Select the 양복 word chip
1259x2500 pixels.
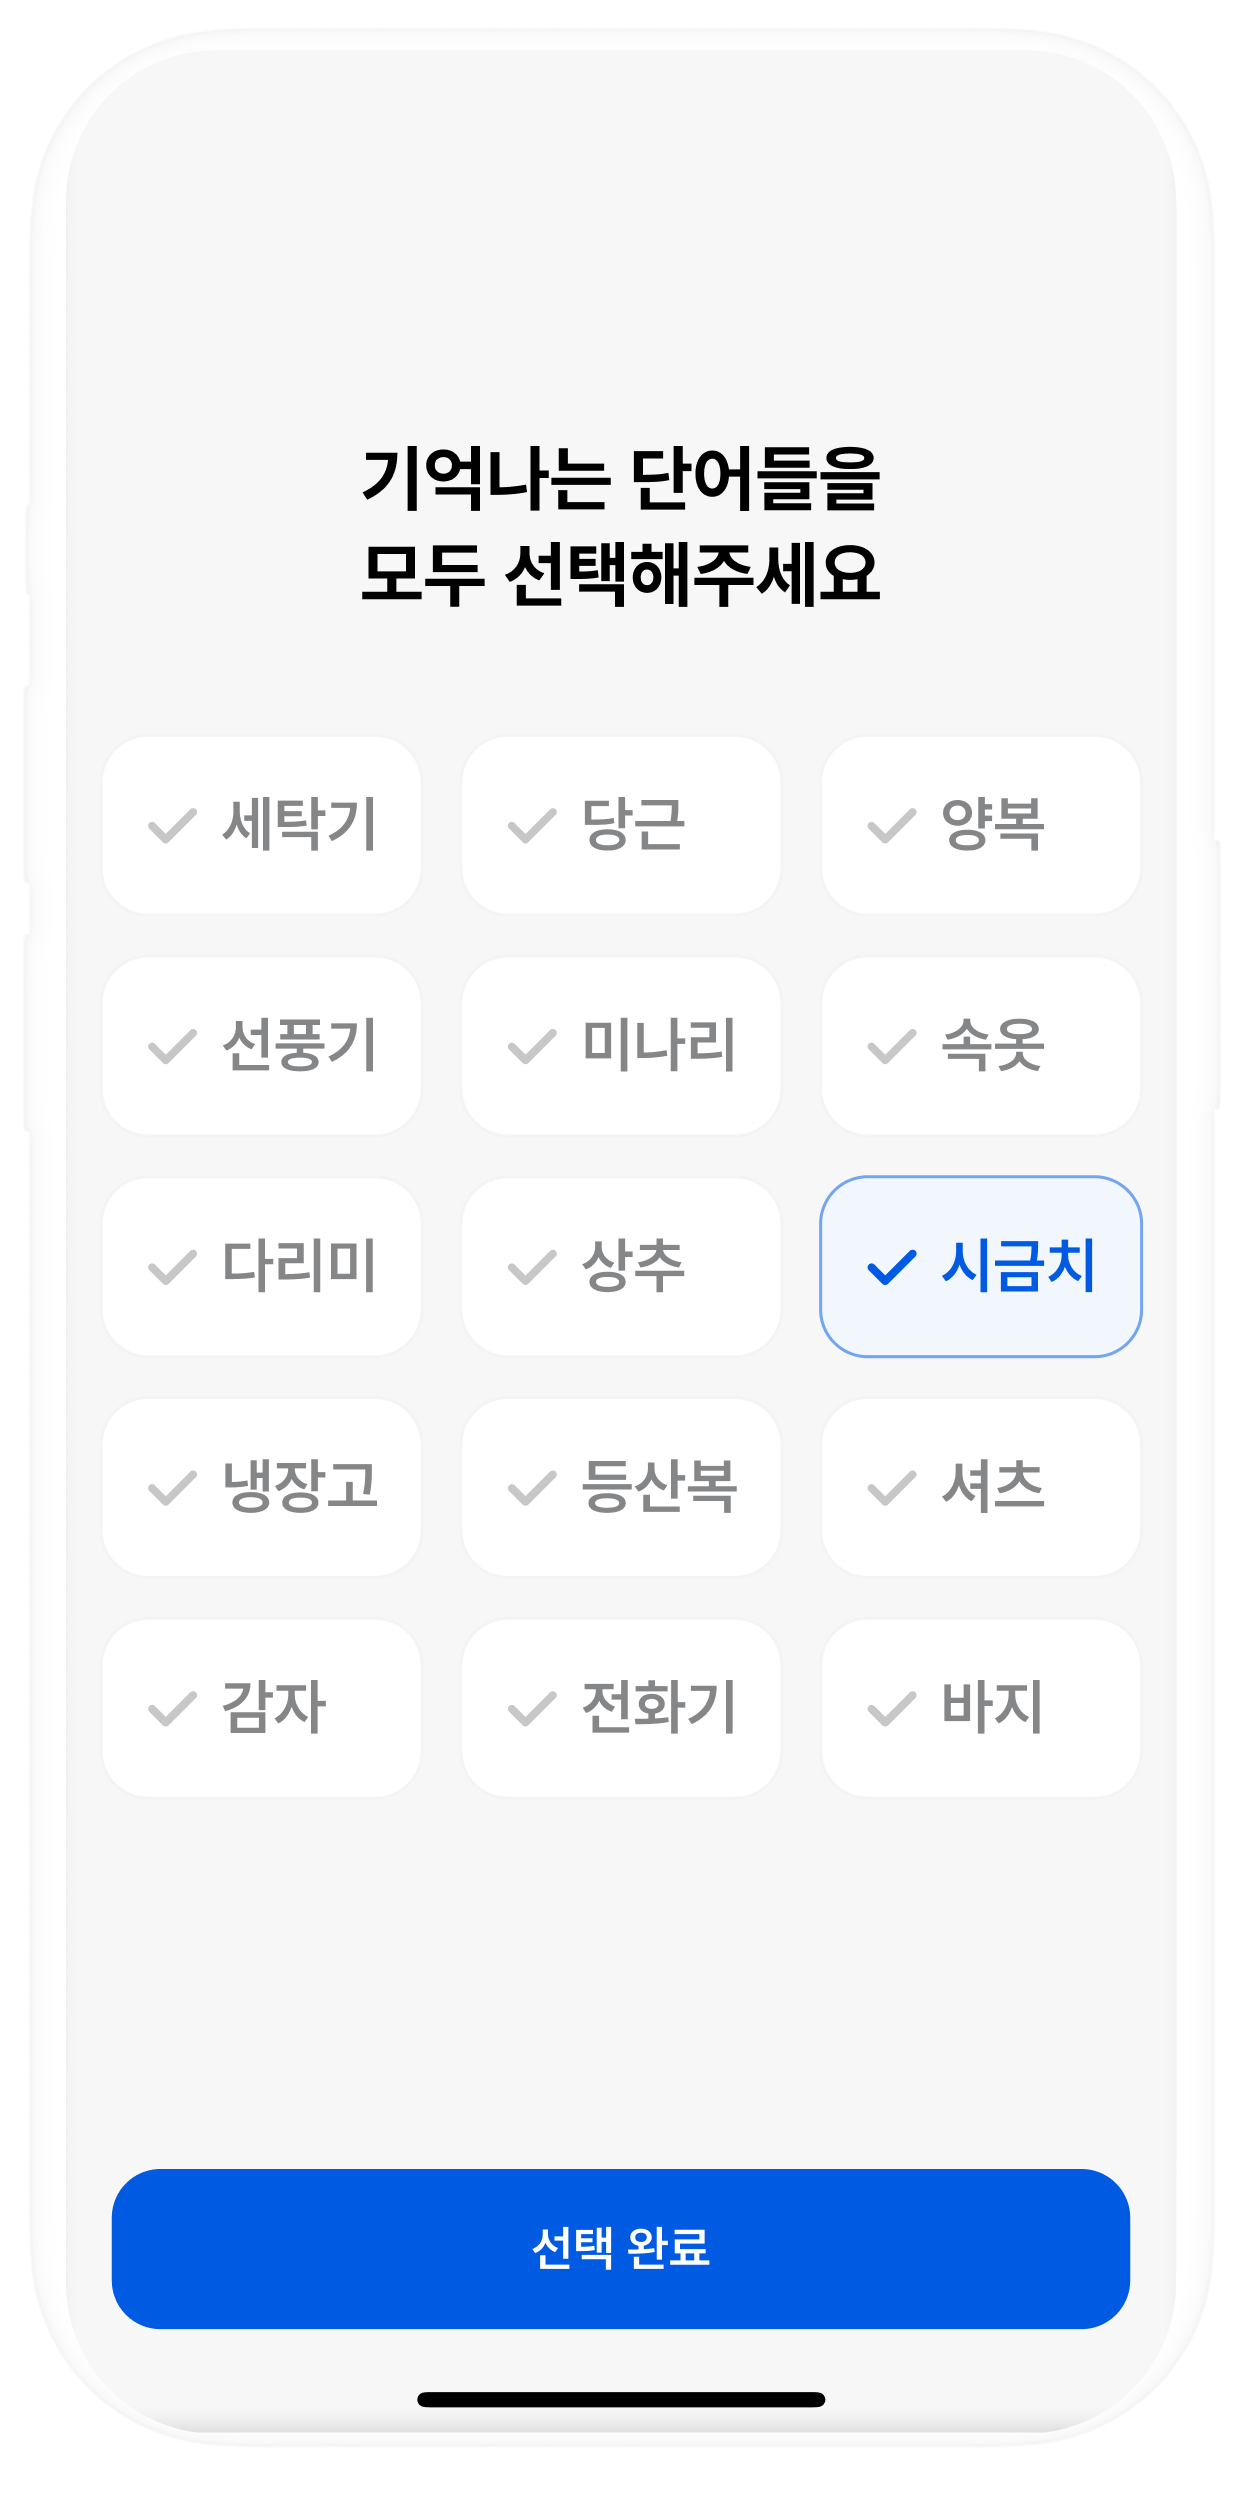[981, 825]
